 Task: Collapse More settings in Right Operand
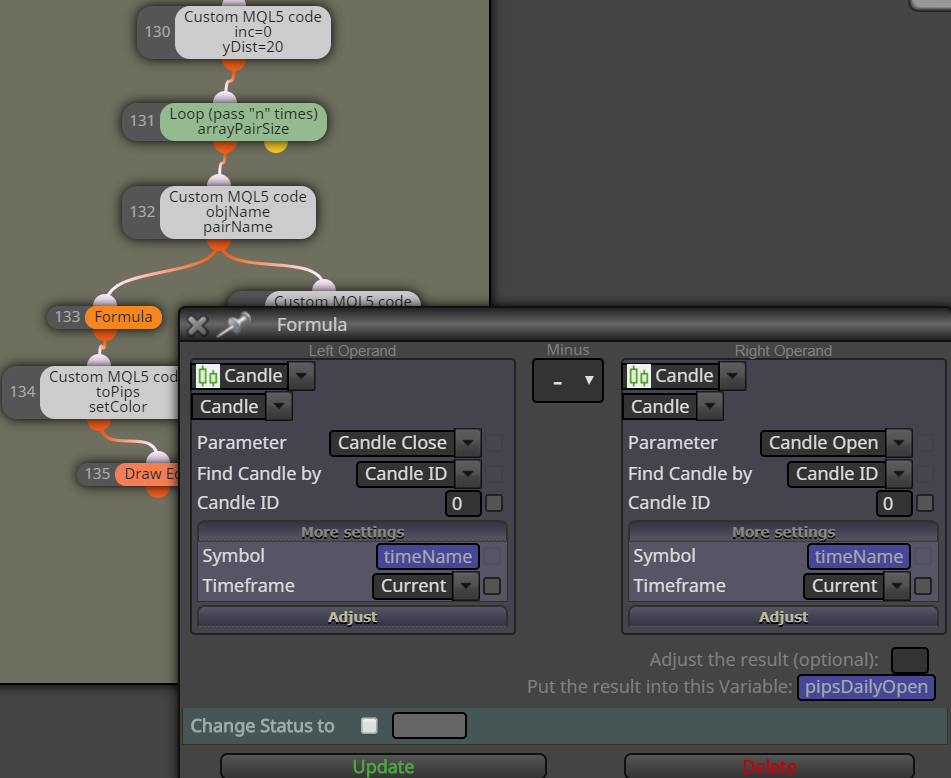coord(783,532)
